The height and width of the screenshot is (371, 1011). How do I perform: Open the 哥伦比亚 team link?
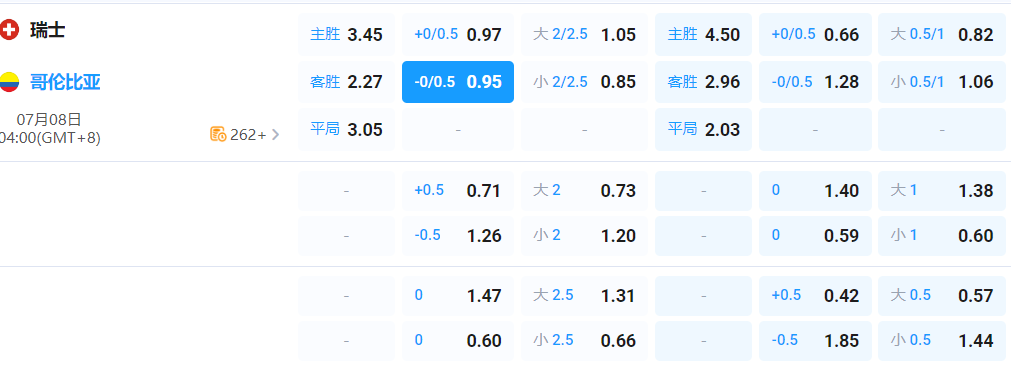click(65, 82)
